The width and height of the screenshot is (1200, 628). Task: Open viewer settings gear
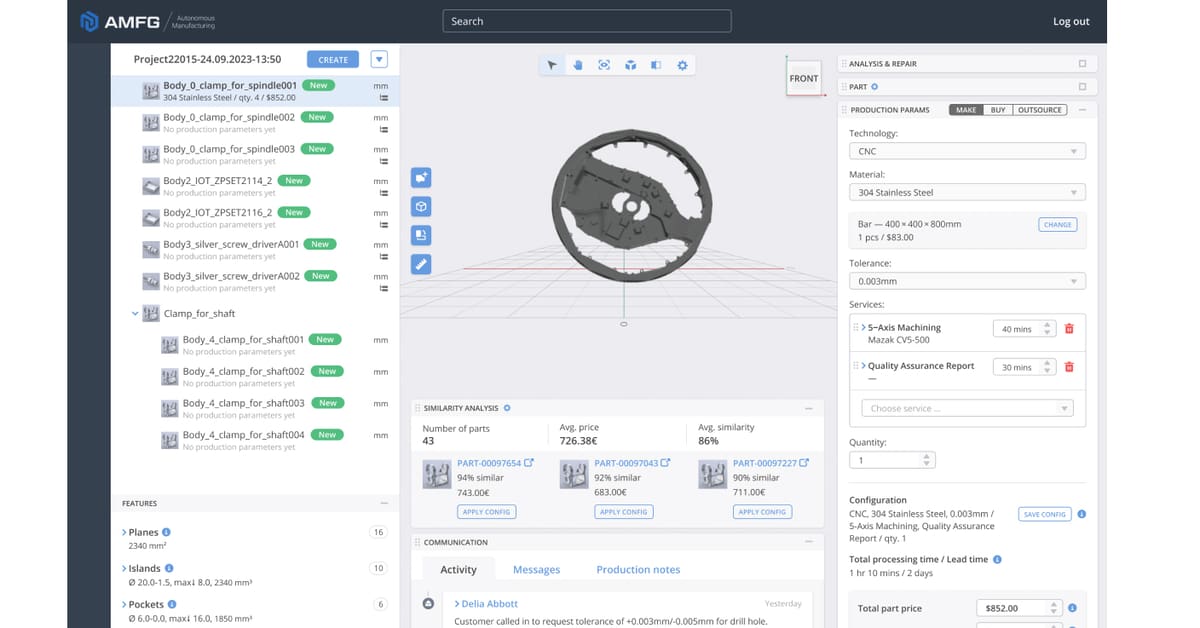click(682, 65)
